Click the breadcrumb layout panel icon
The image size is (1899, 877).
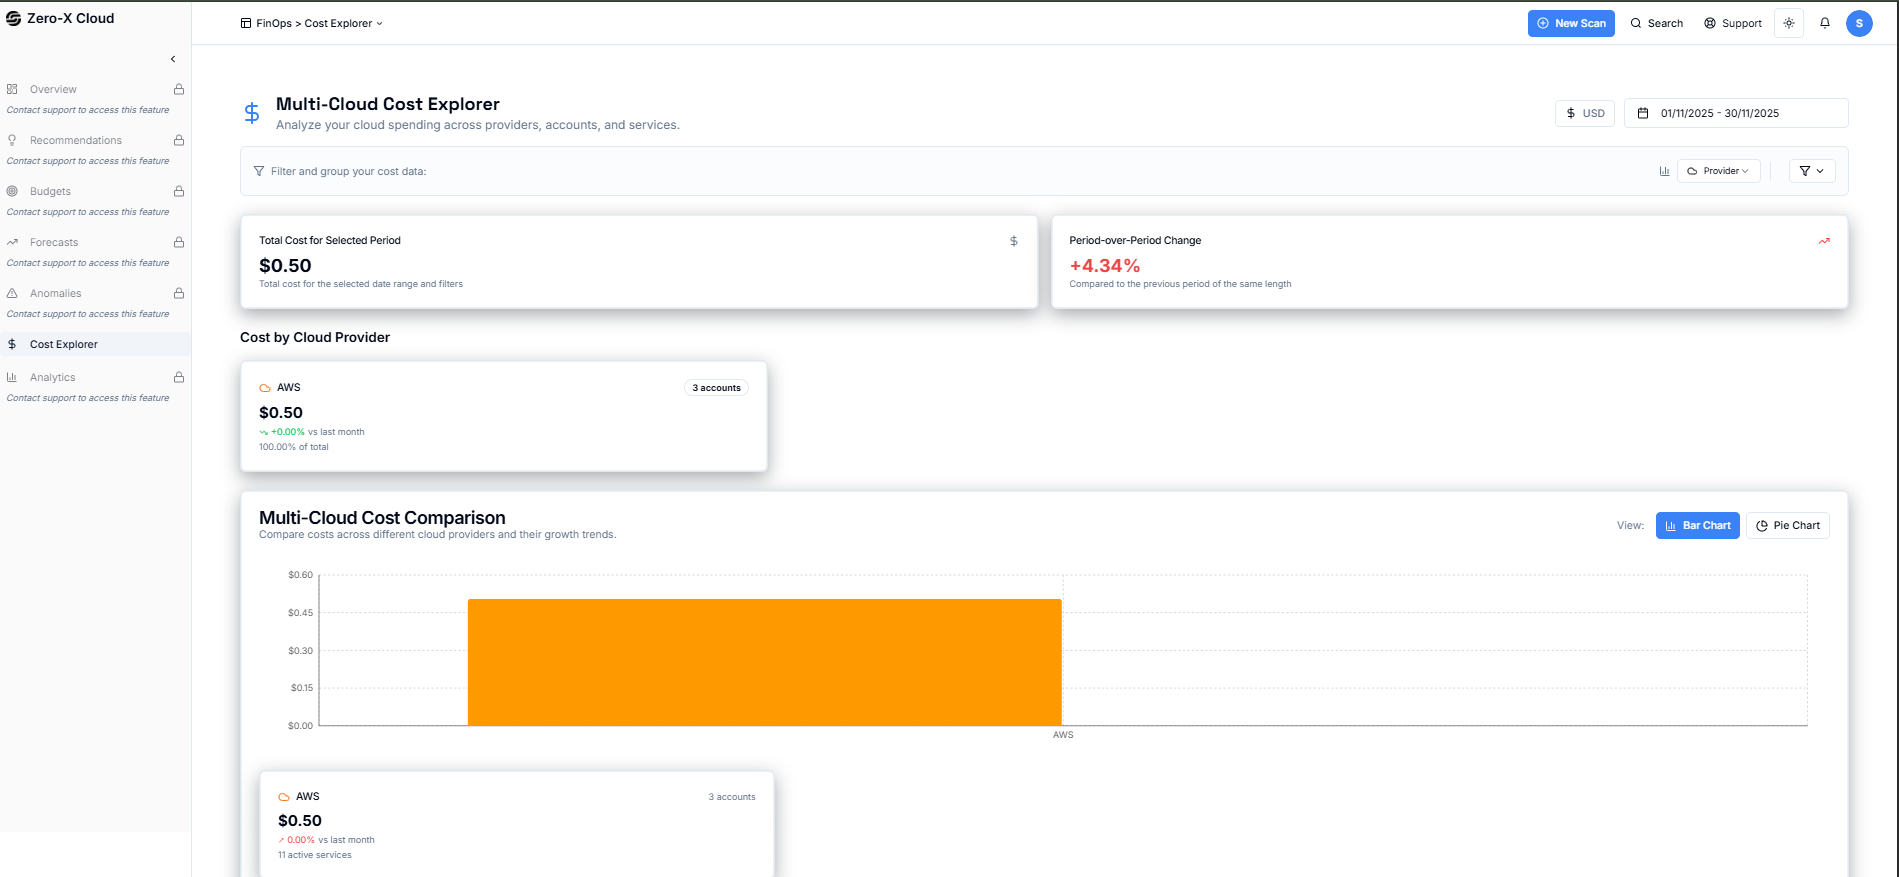(246, 23)
